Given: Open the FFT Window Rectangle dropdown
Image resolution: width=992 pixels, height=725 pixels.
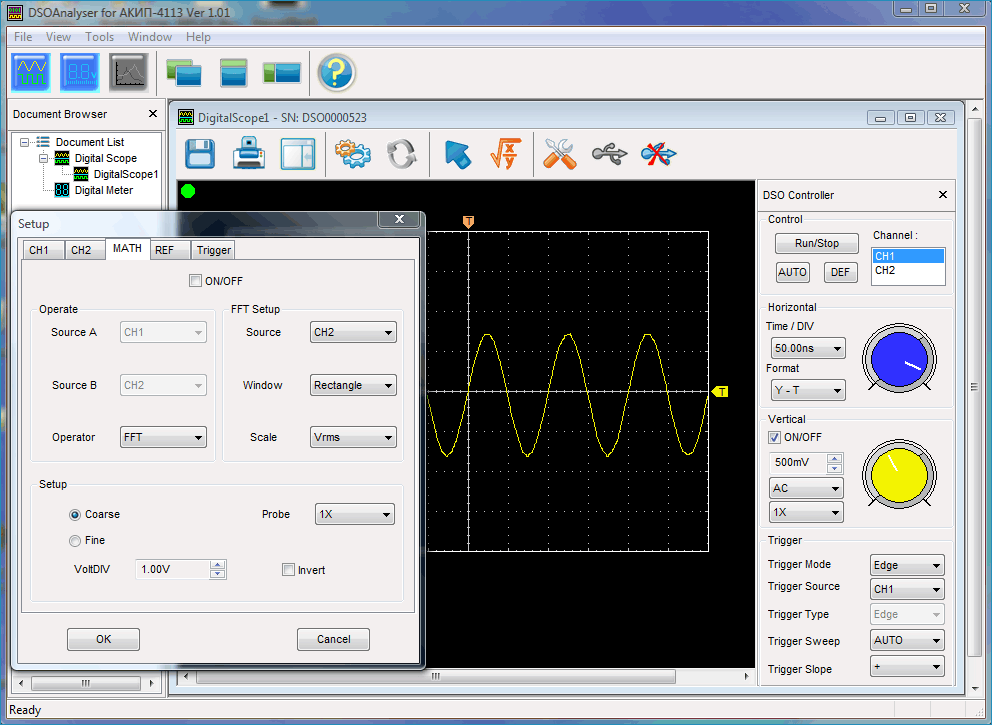Looking at the screenshot, I should click(x=353, y=385).
